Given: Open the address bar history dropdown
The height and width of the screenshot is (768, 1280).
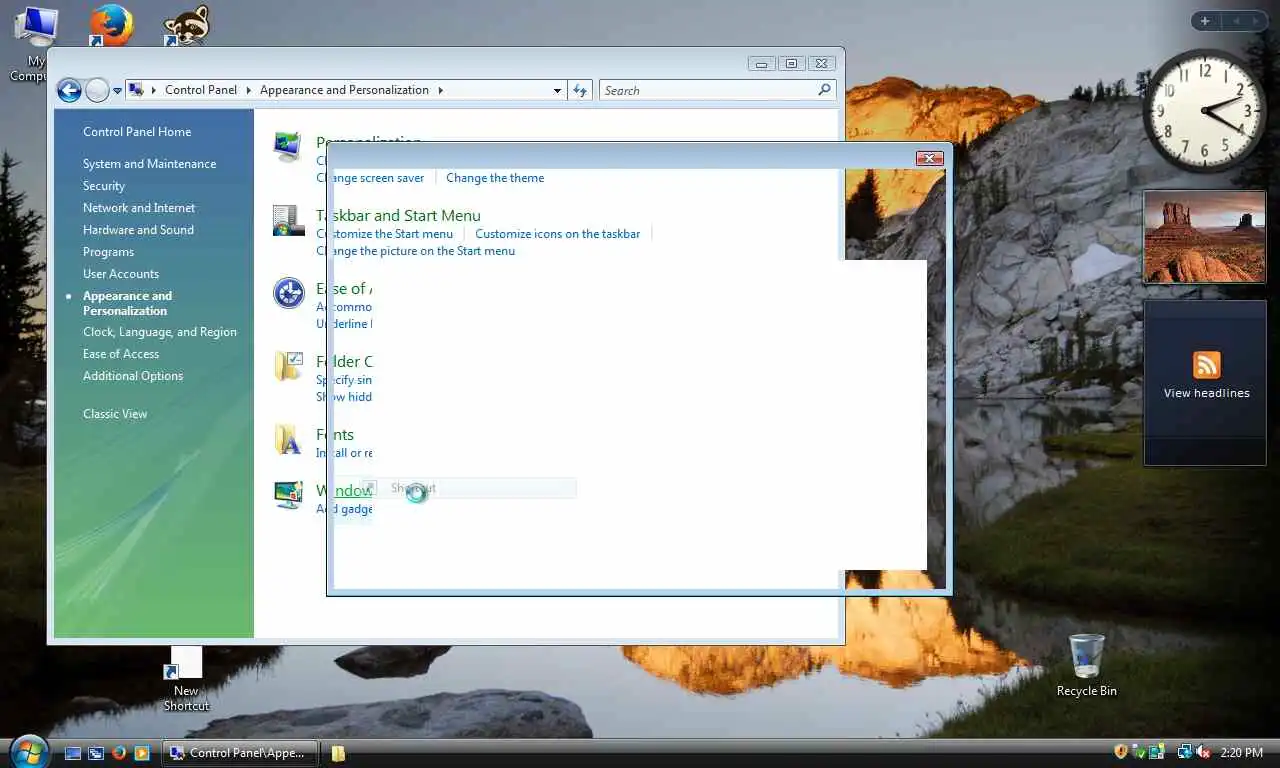Looking at the screenshot, I should pyautogui.click(x=557, y=90).
